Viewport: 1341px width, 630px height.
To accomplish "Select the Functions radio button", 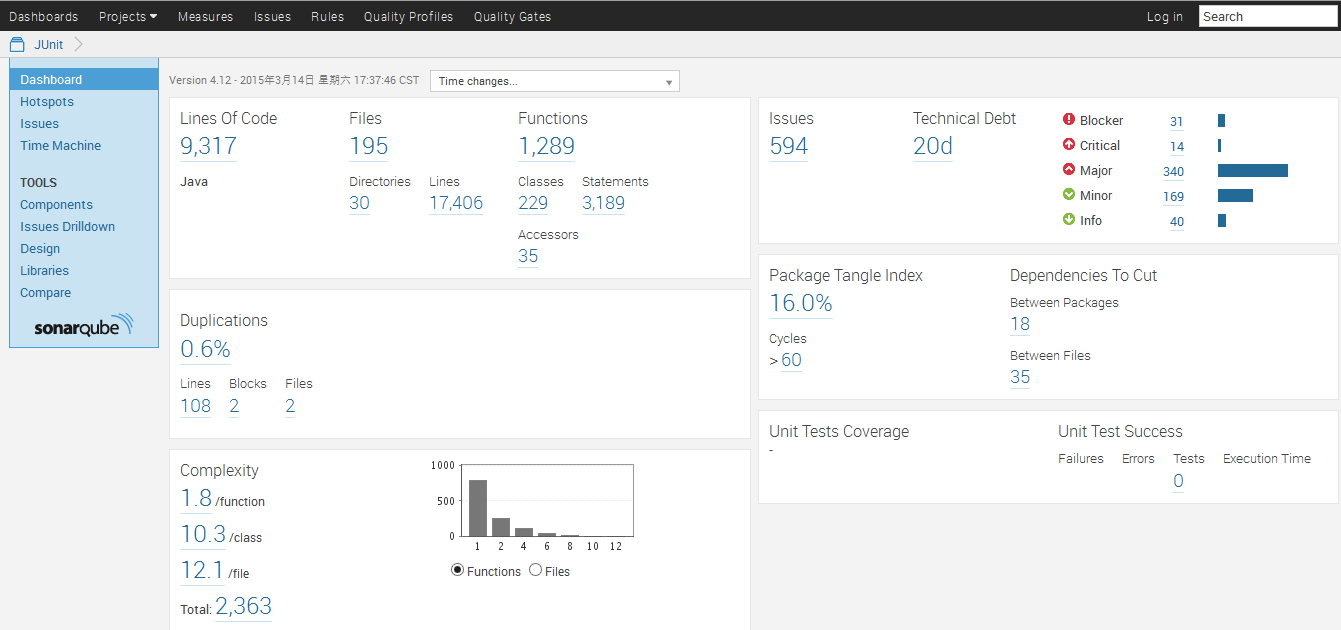I will tap(458, 570).
